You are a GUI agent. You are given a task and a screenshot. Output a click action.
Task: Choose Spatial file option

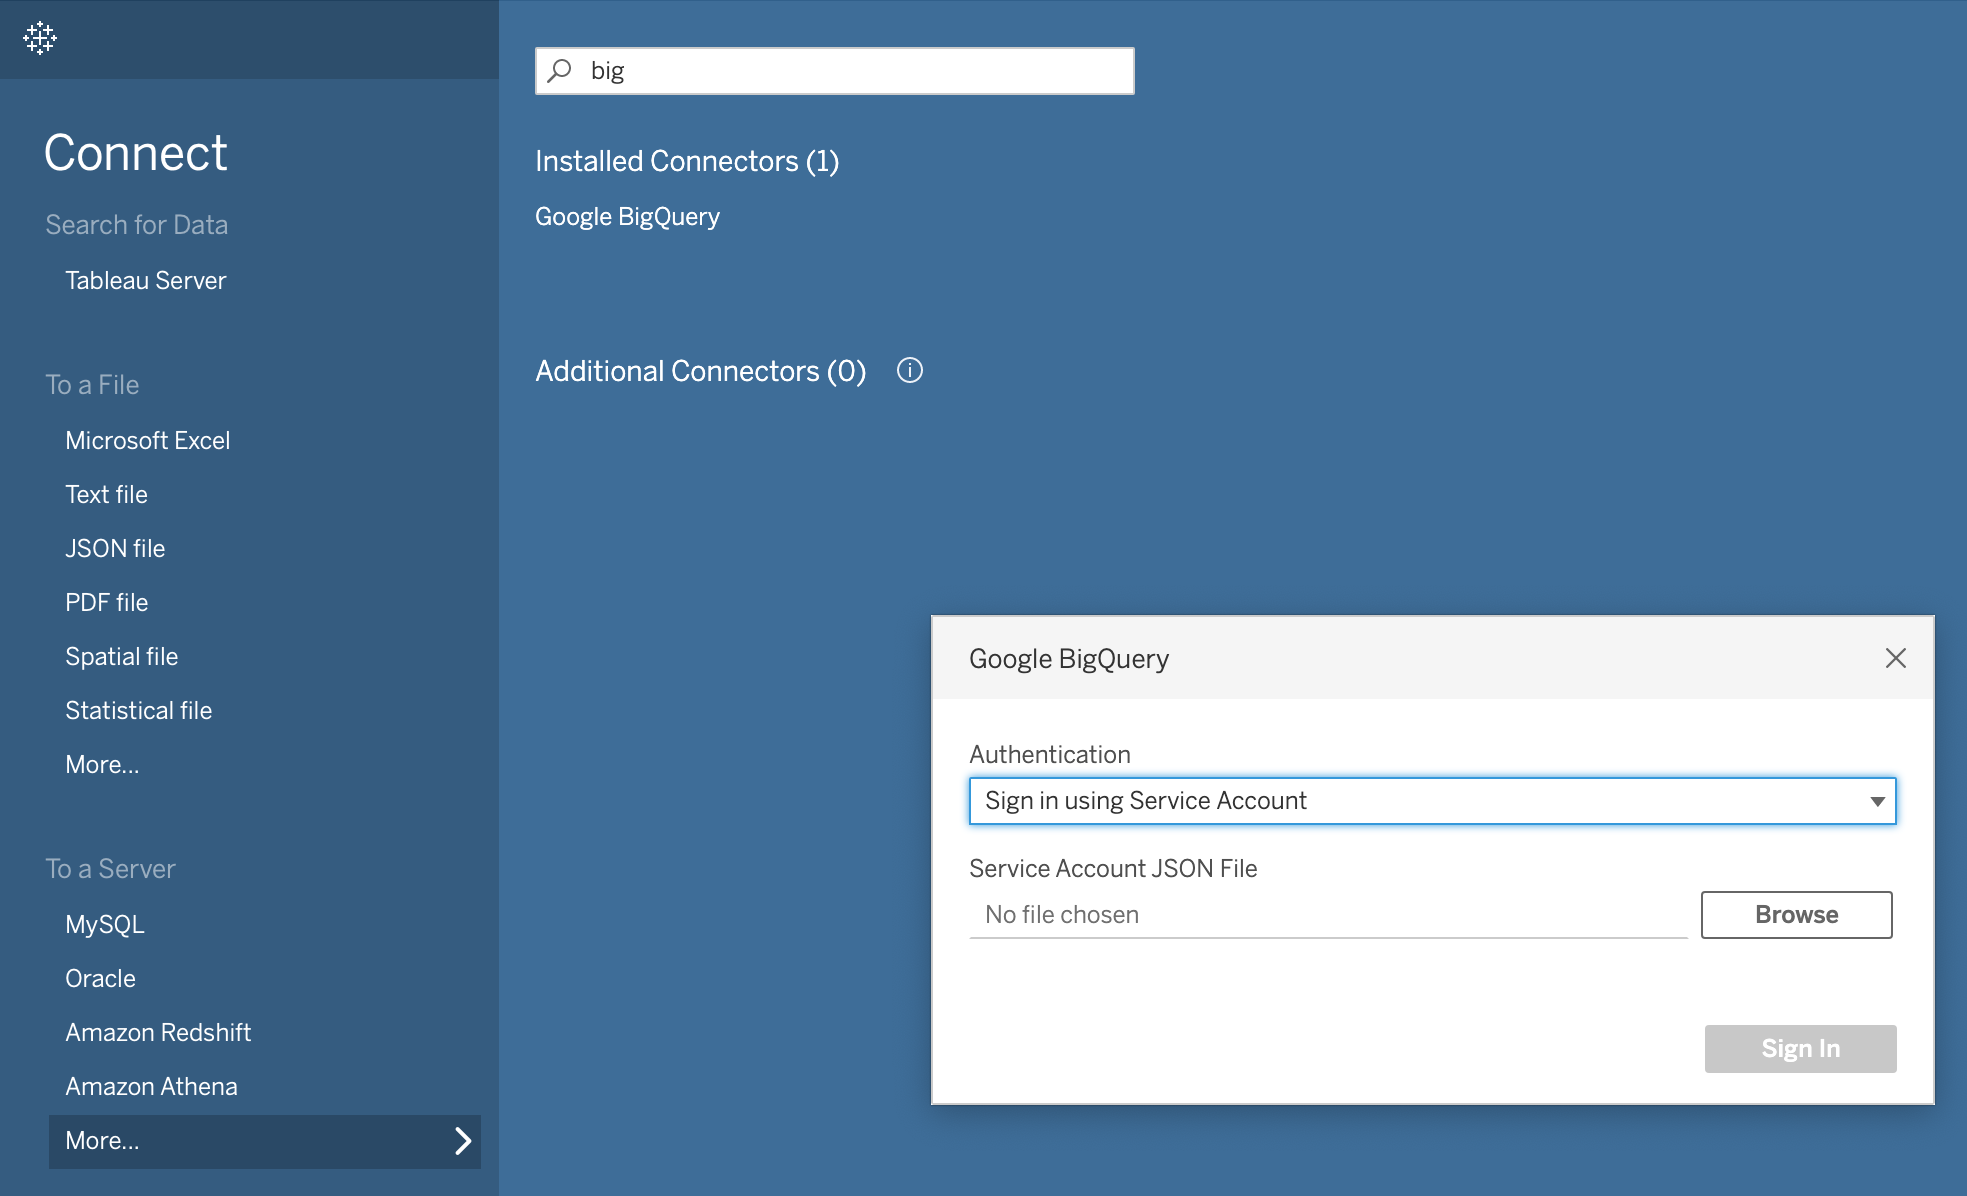121,656
